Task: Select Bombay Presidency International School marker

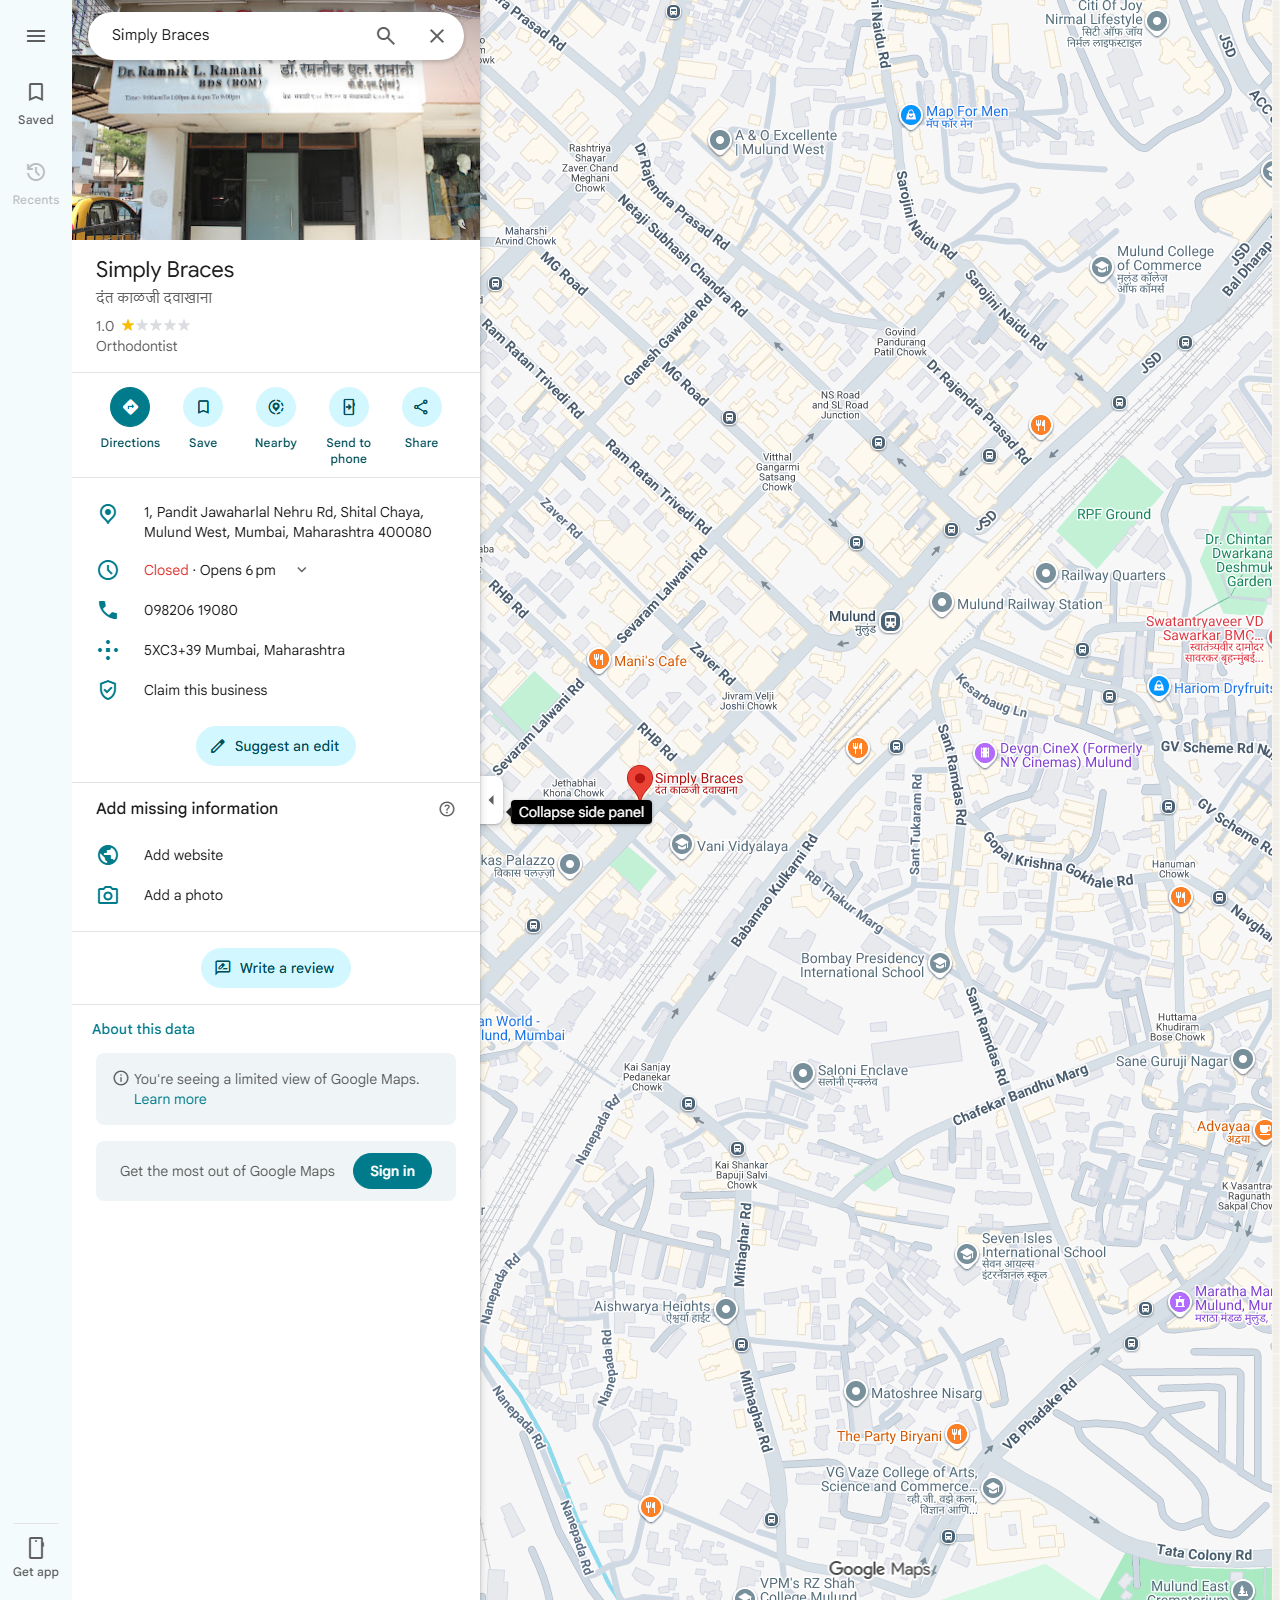Action: pos(940,964)
